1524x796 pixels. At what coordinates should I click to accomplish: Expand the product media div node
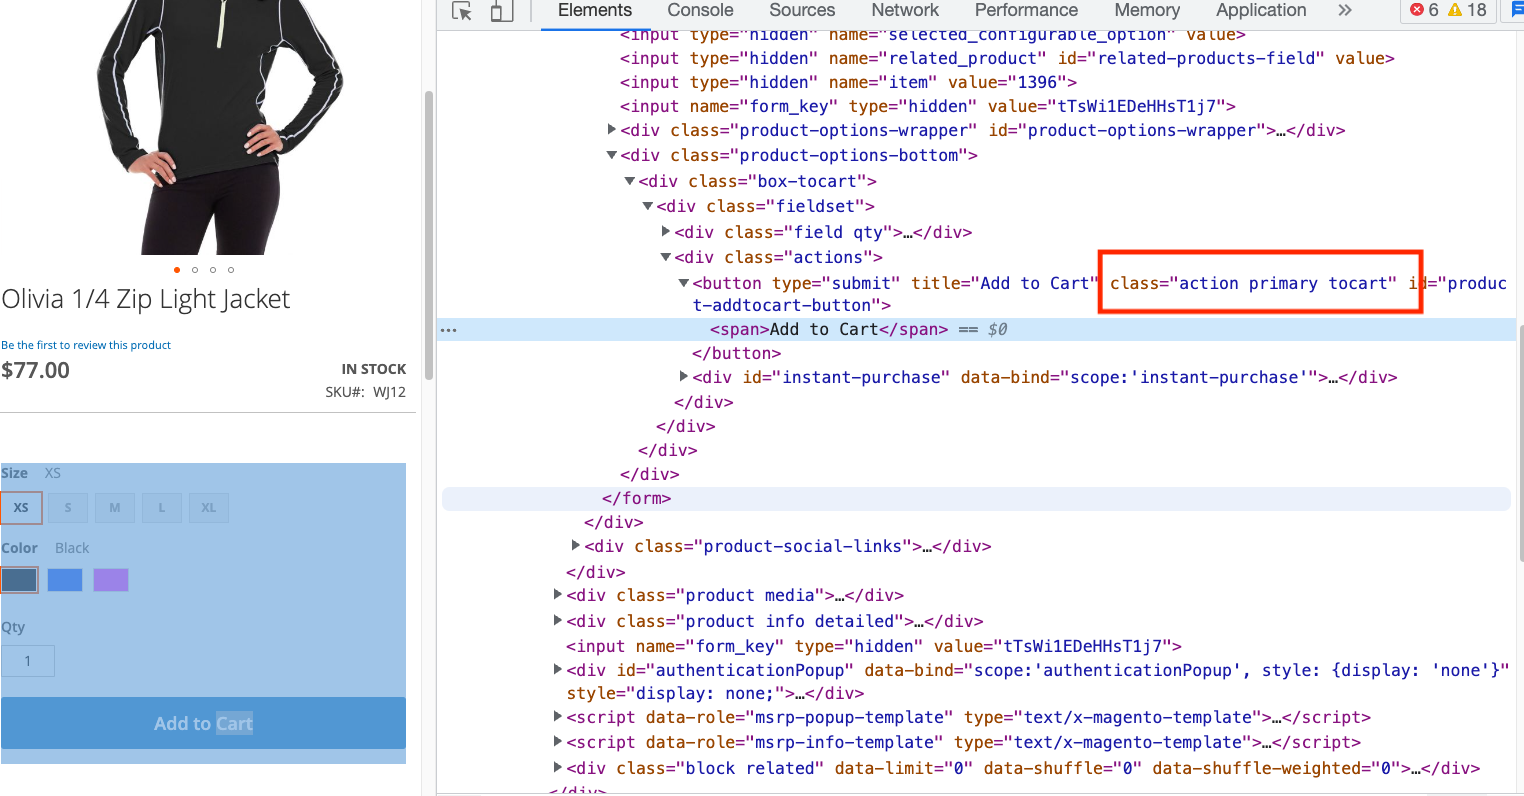tap(558, 594)
